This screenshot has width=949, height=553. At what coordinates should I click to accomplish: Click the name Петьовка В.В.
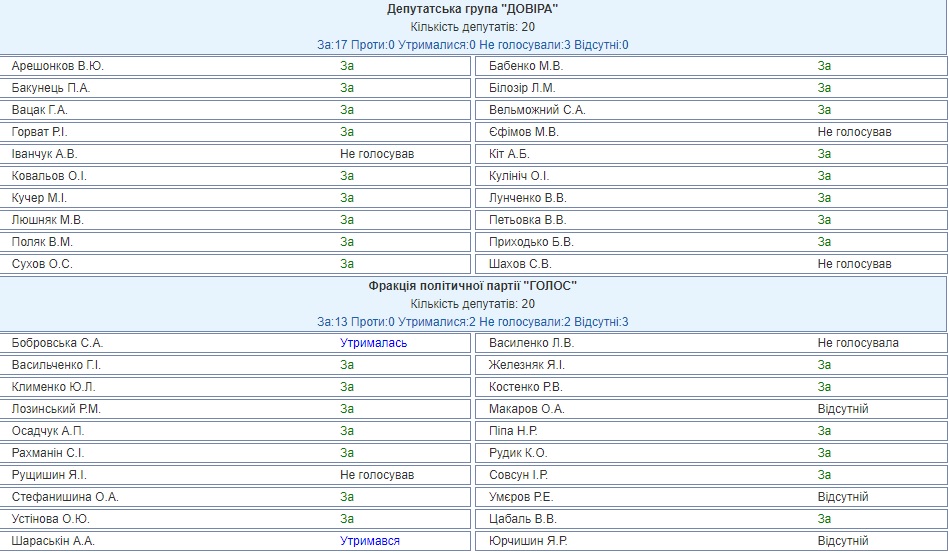click(x=528, y=220)
